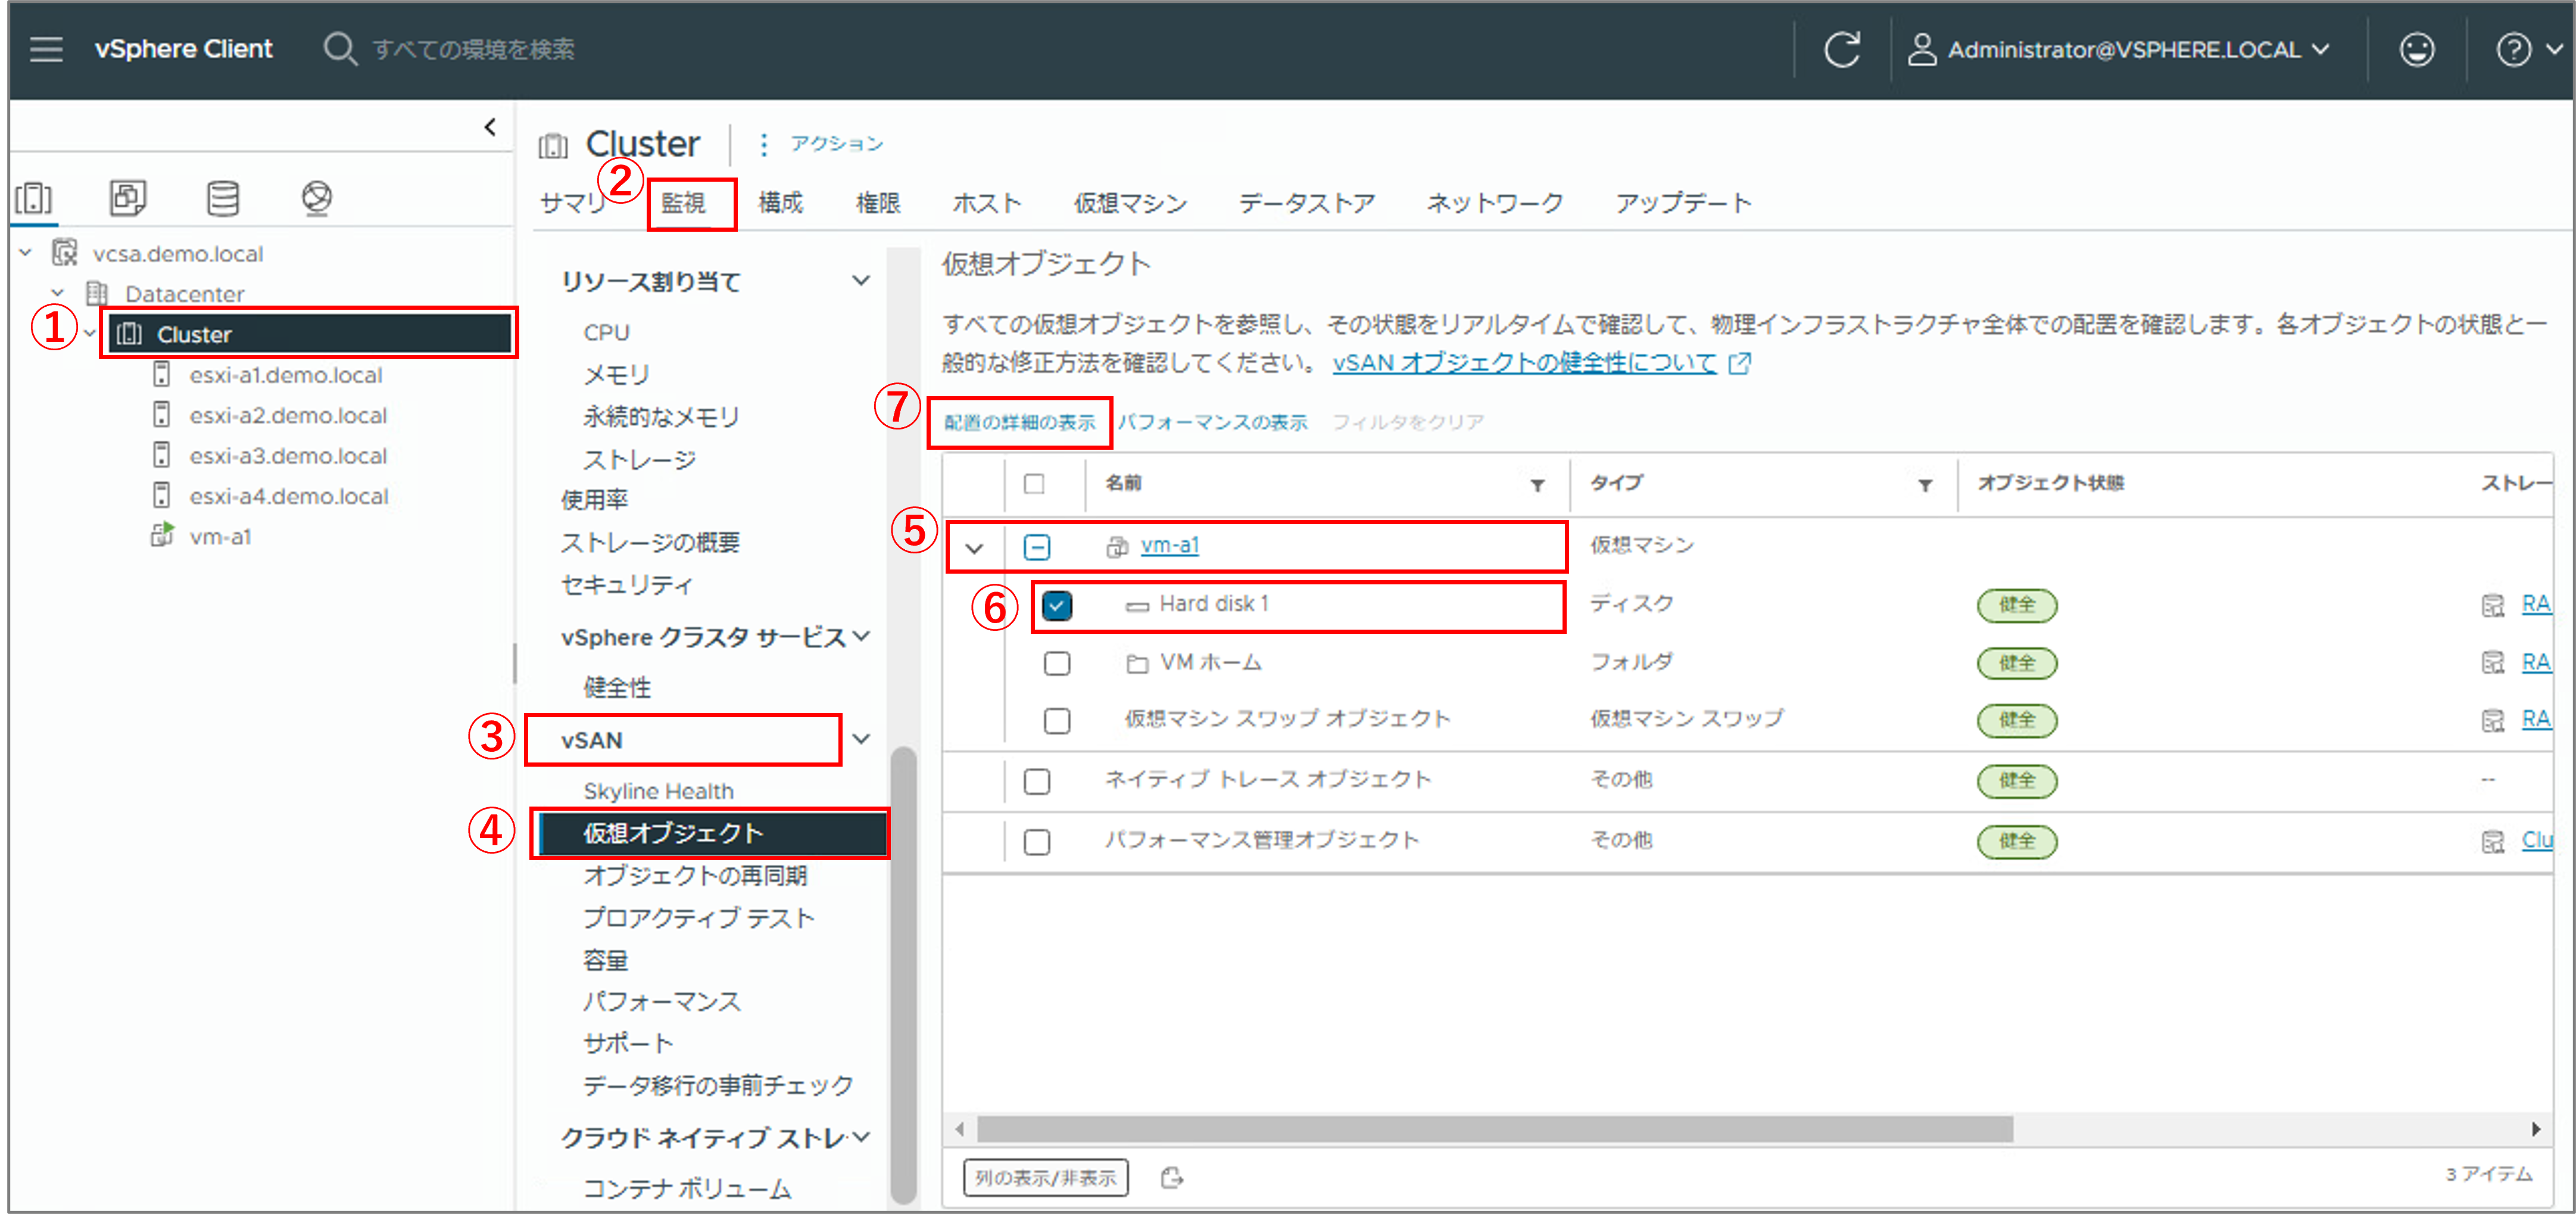Click the global search magnifier icon

[340, 49]
